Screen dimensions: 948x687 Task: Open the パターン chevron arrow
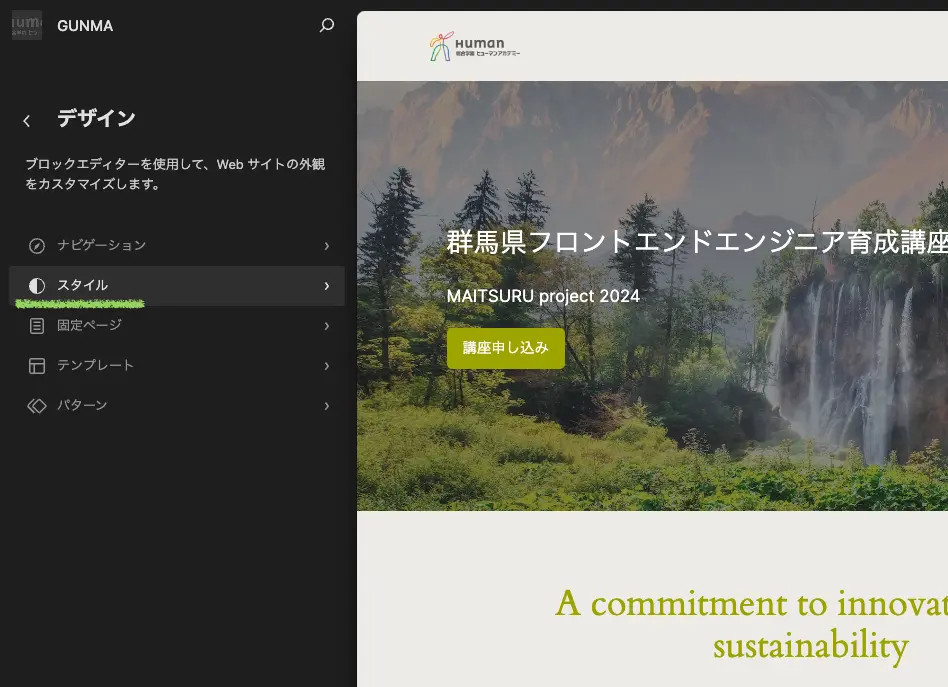[x=327, y=406]
